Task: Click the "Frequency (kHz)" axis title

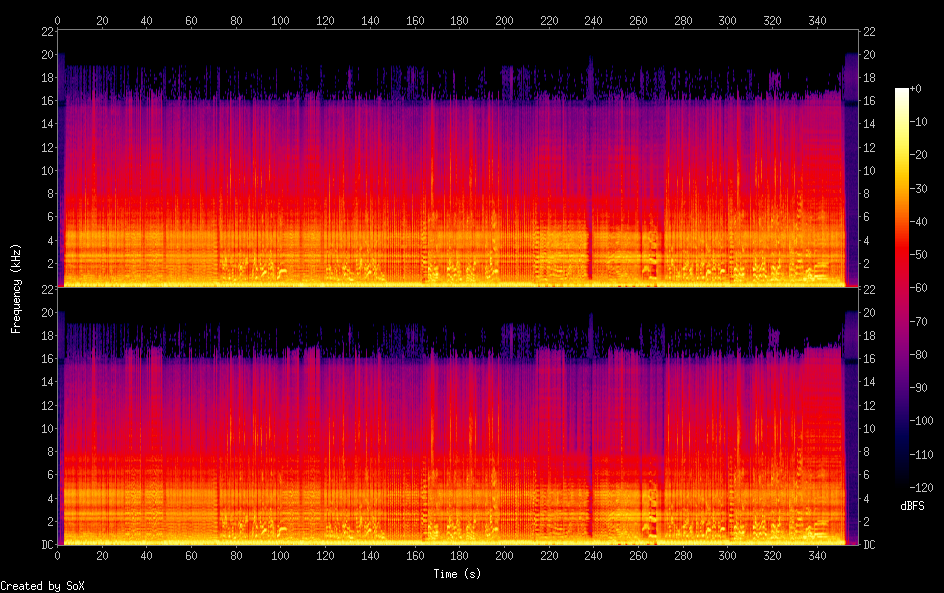Action: 16,289
